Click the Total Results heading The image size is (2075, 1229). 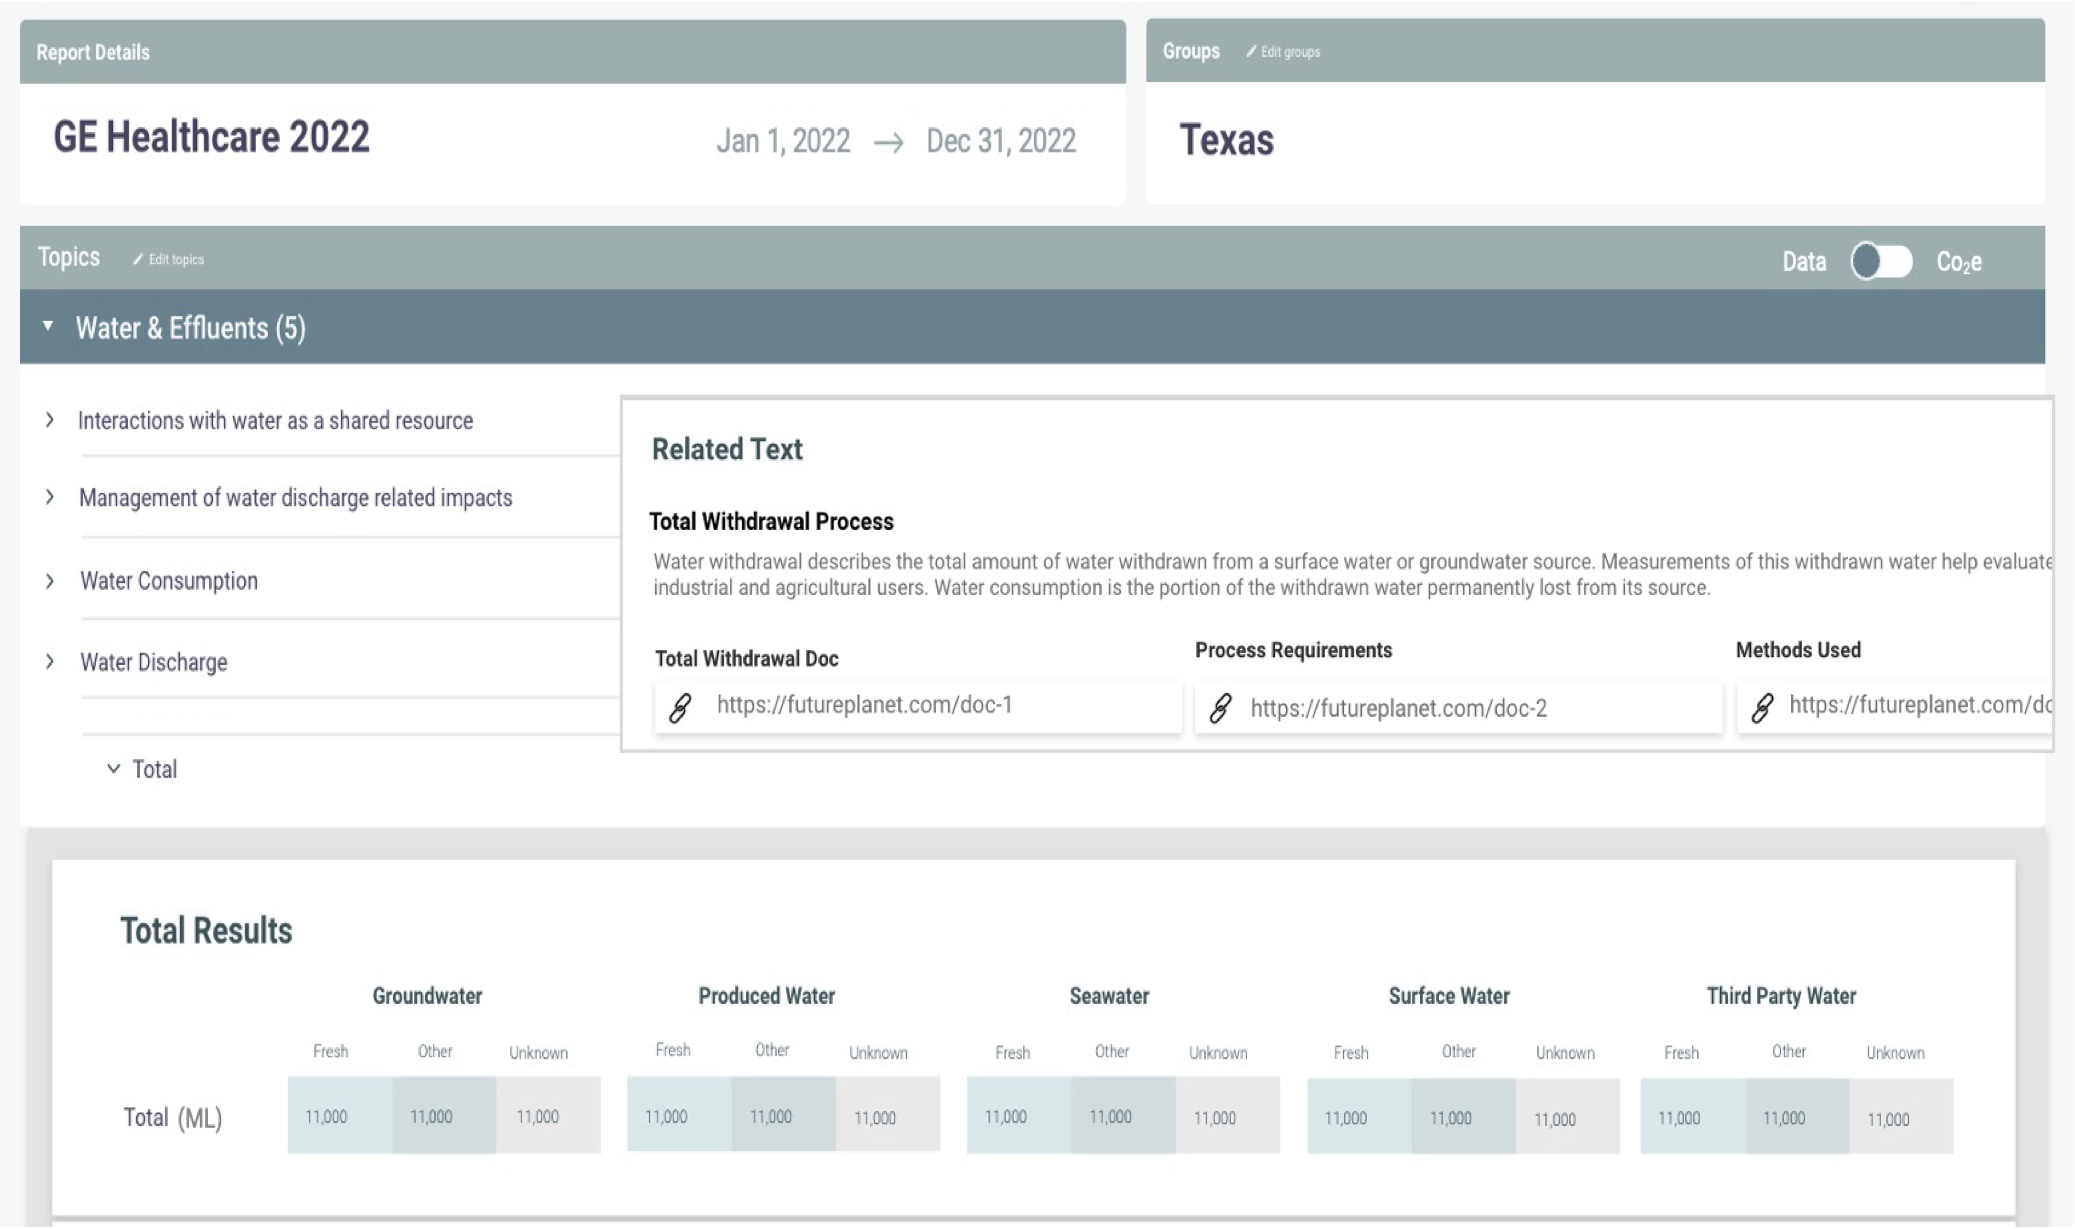tap(206, 931)
